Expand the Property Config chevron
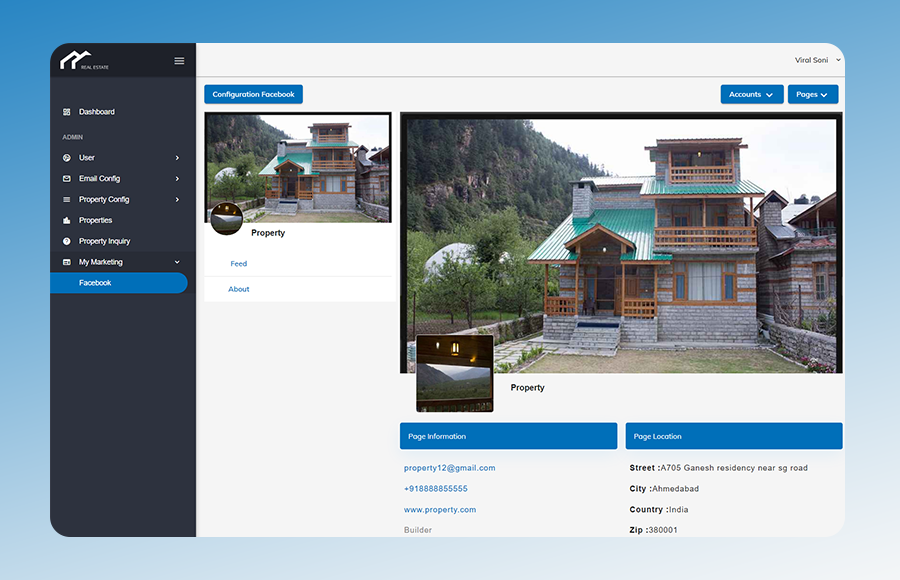Screen dimensions: 900x580 [177, 200]
